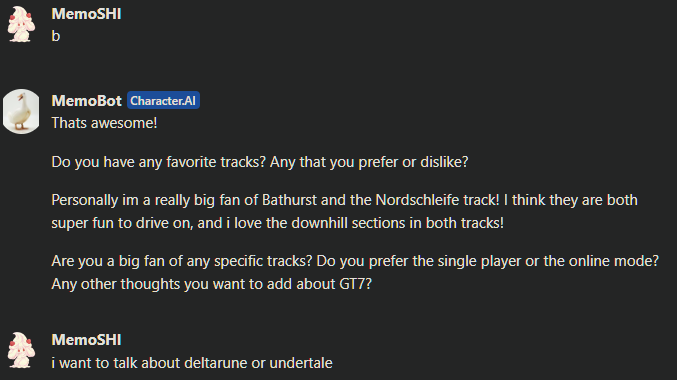Viewport: 677px width, 380px height.
Task: Click the 'Thats awesome!' message line
Action: [104, 123]
